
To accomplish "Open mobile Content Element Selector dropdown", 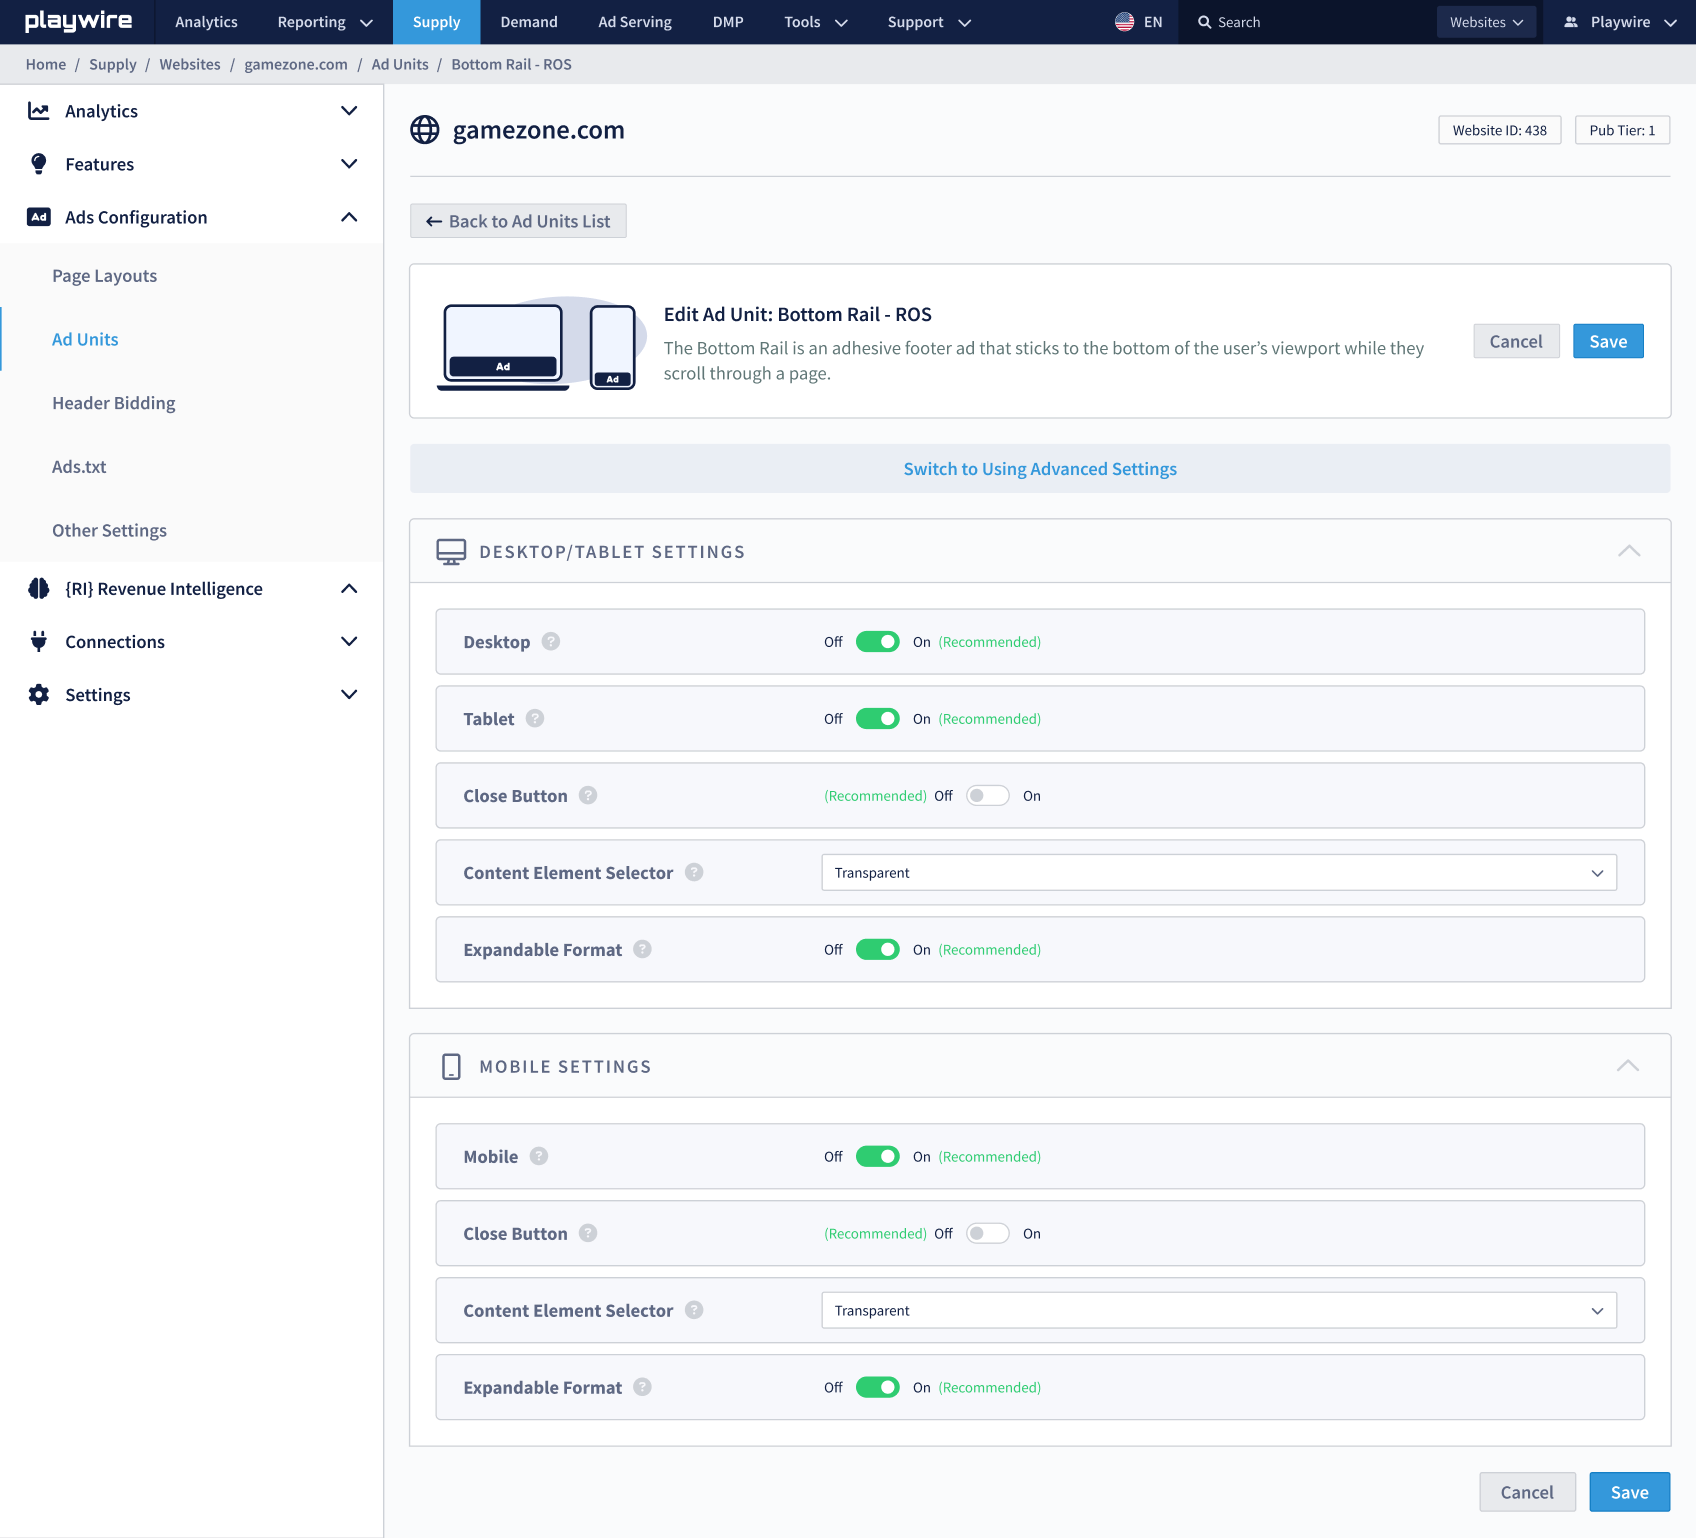I will click(x=1219, y=1311).
